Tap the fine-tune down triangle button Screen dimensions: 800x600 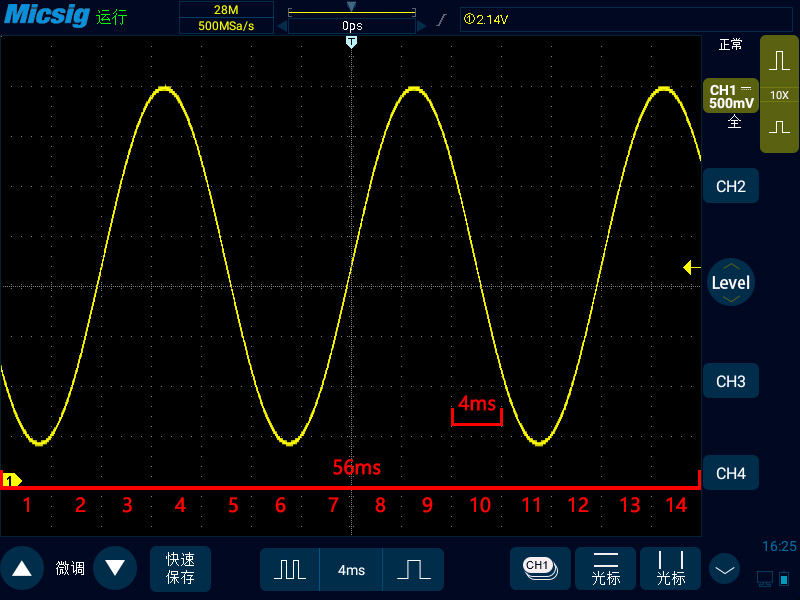point(115,568)
